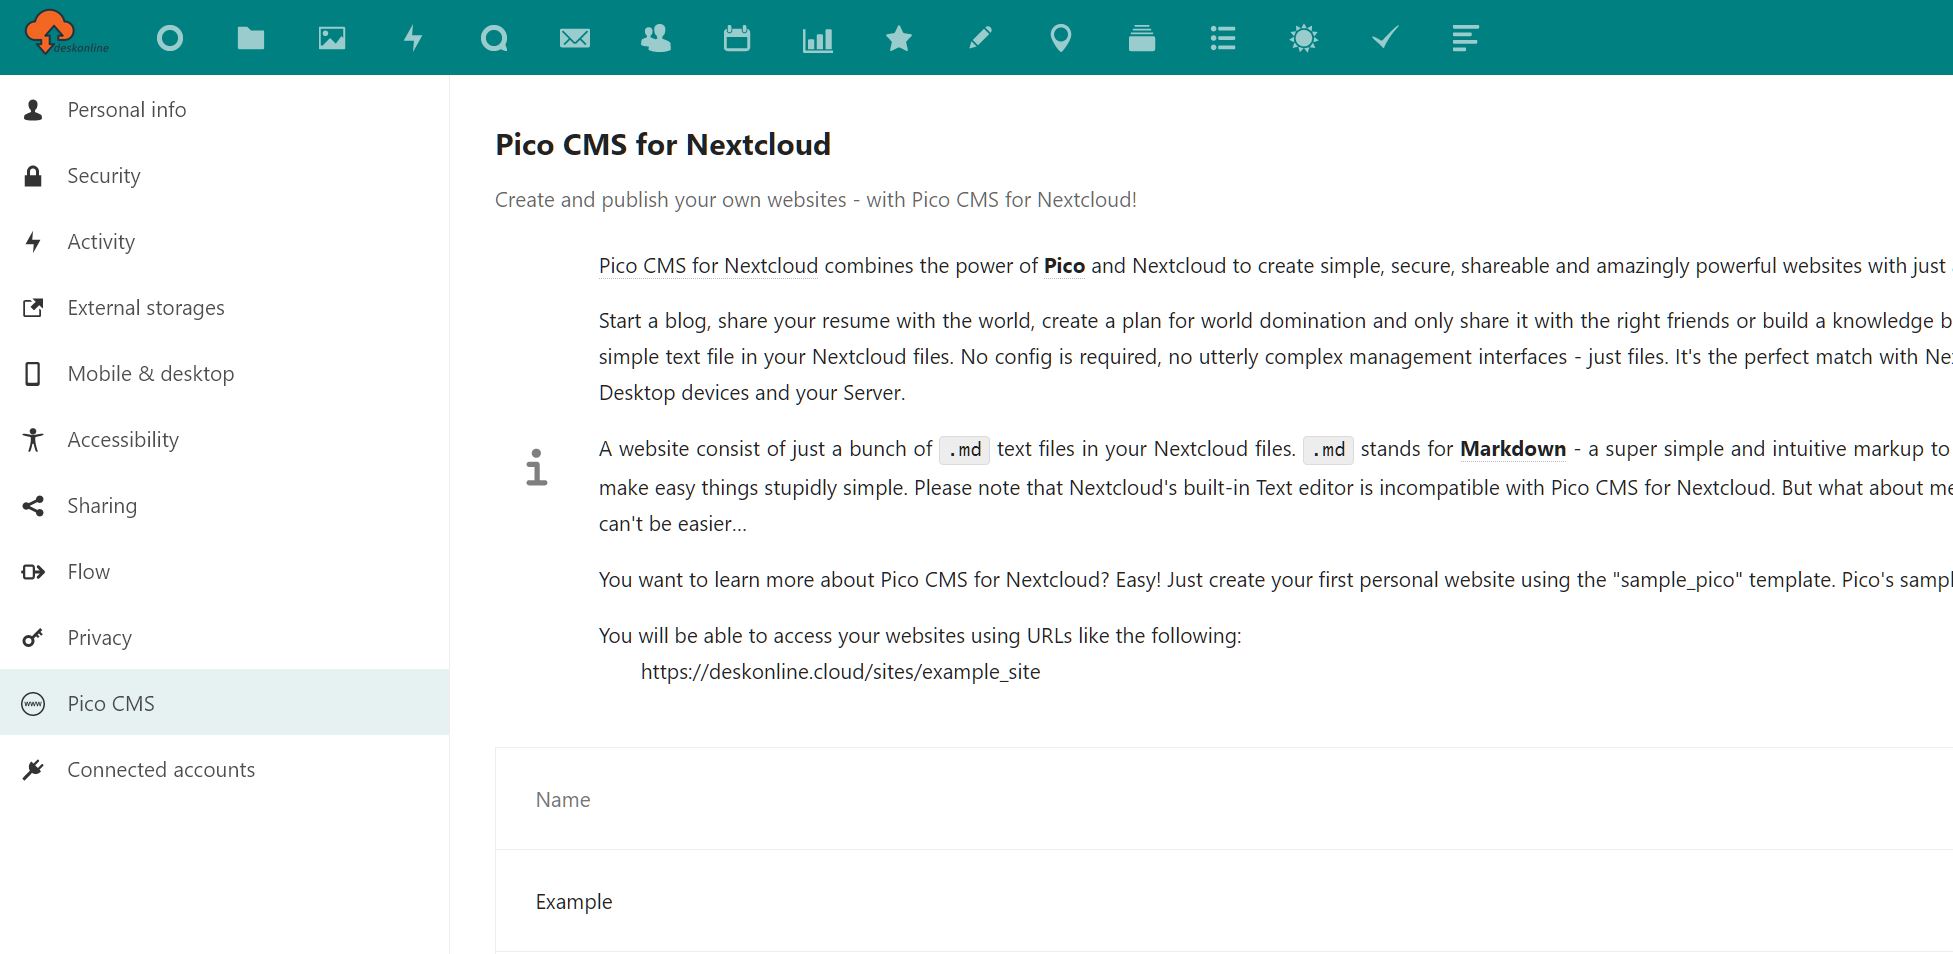Open the deskonline logo home link

pos(66,34)
